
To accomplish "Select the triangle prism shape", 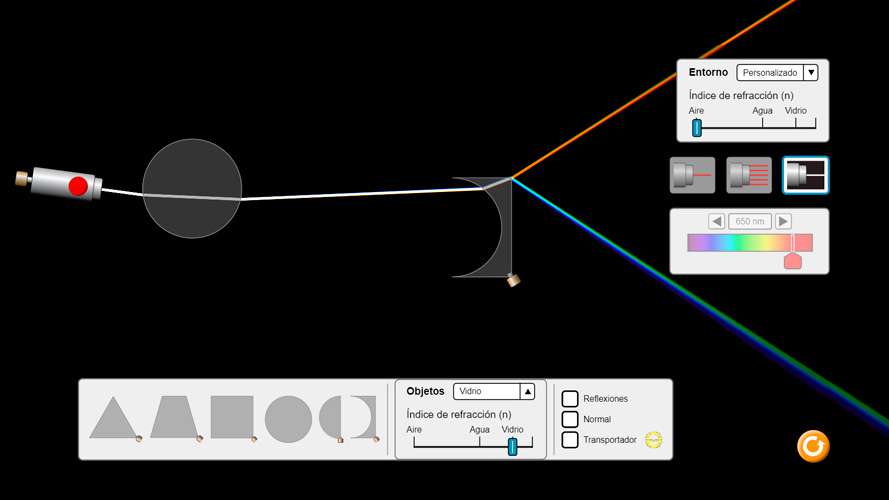I will pyautogui.click(x=112, y=418).
